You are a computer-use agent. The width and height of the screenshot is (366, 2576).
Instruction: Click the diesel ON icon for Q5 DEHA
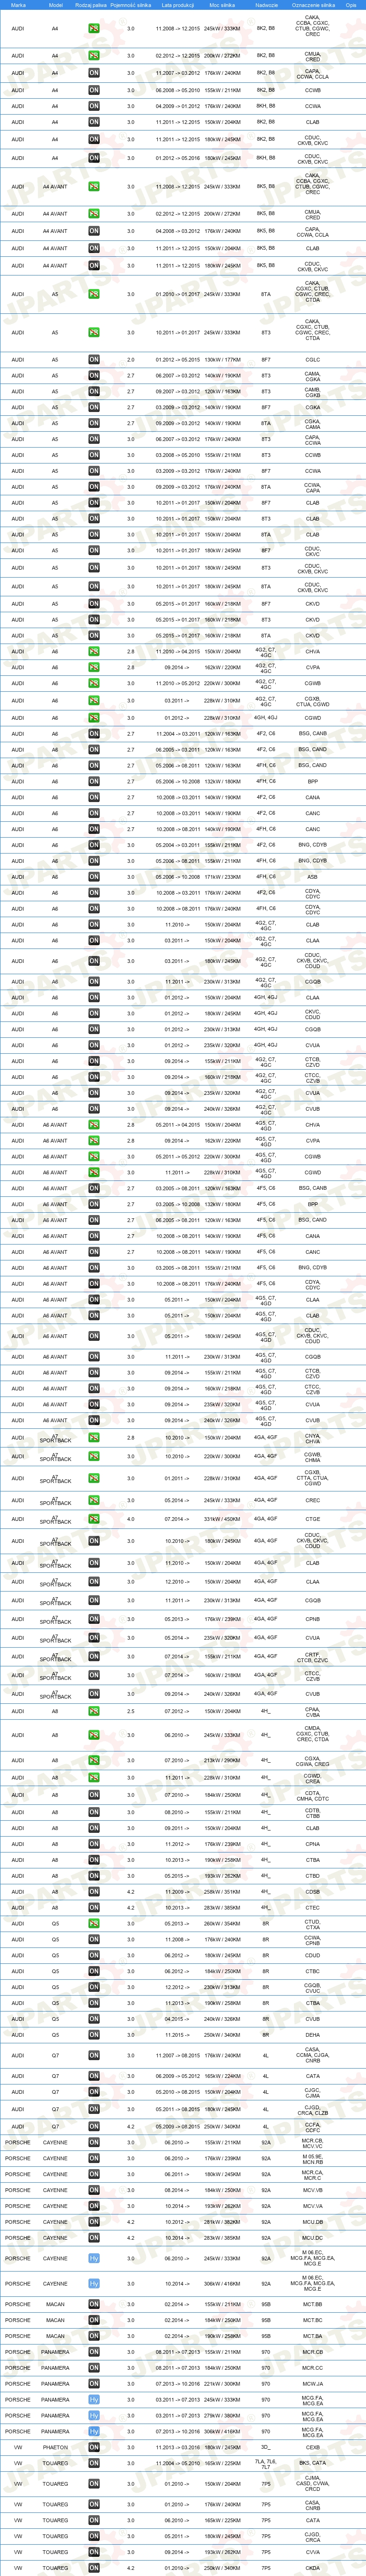[x=94, y=2035]
